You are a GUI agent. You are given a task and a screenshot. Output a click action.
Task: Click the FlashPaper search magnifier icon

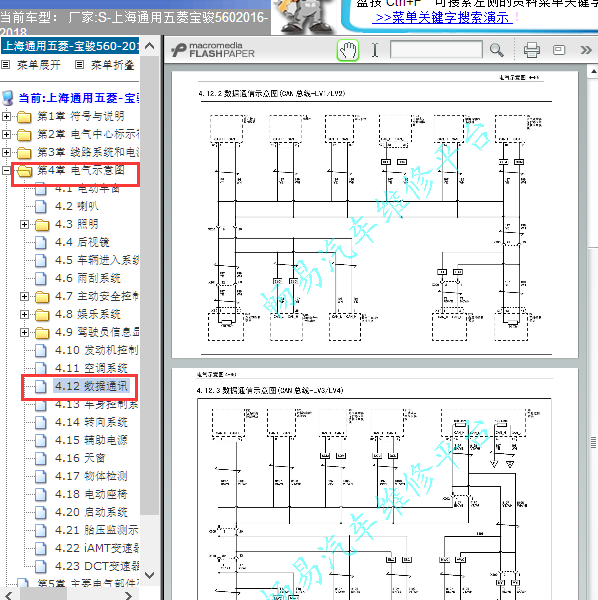coord(497,50)
